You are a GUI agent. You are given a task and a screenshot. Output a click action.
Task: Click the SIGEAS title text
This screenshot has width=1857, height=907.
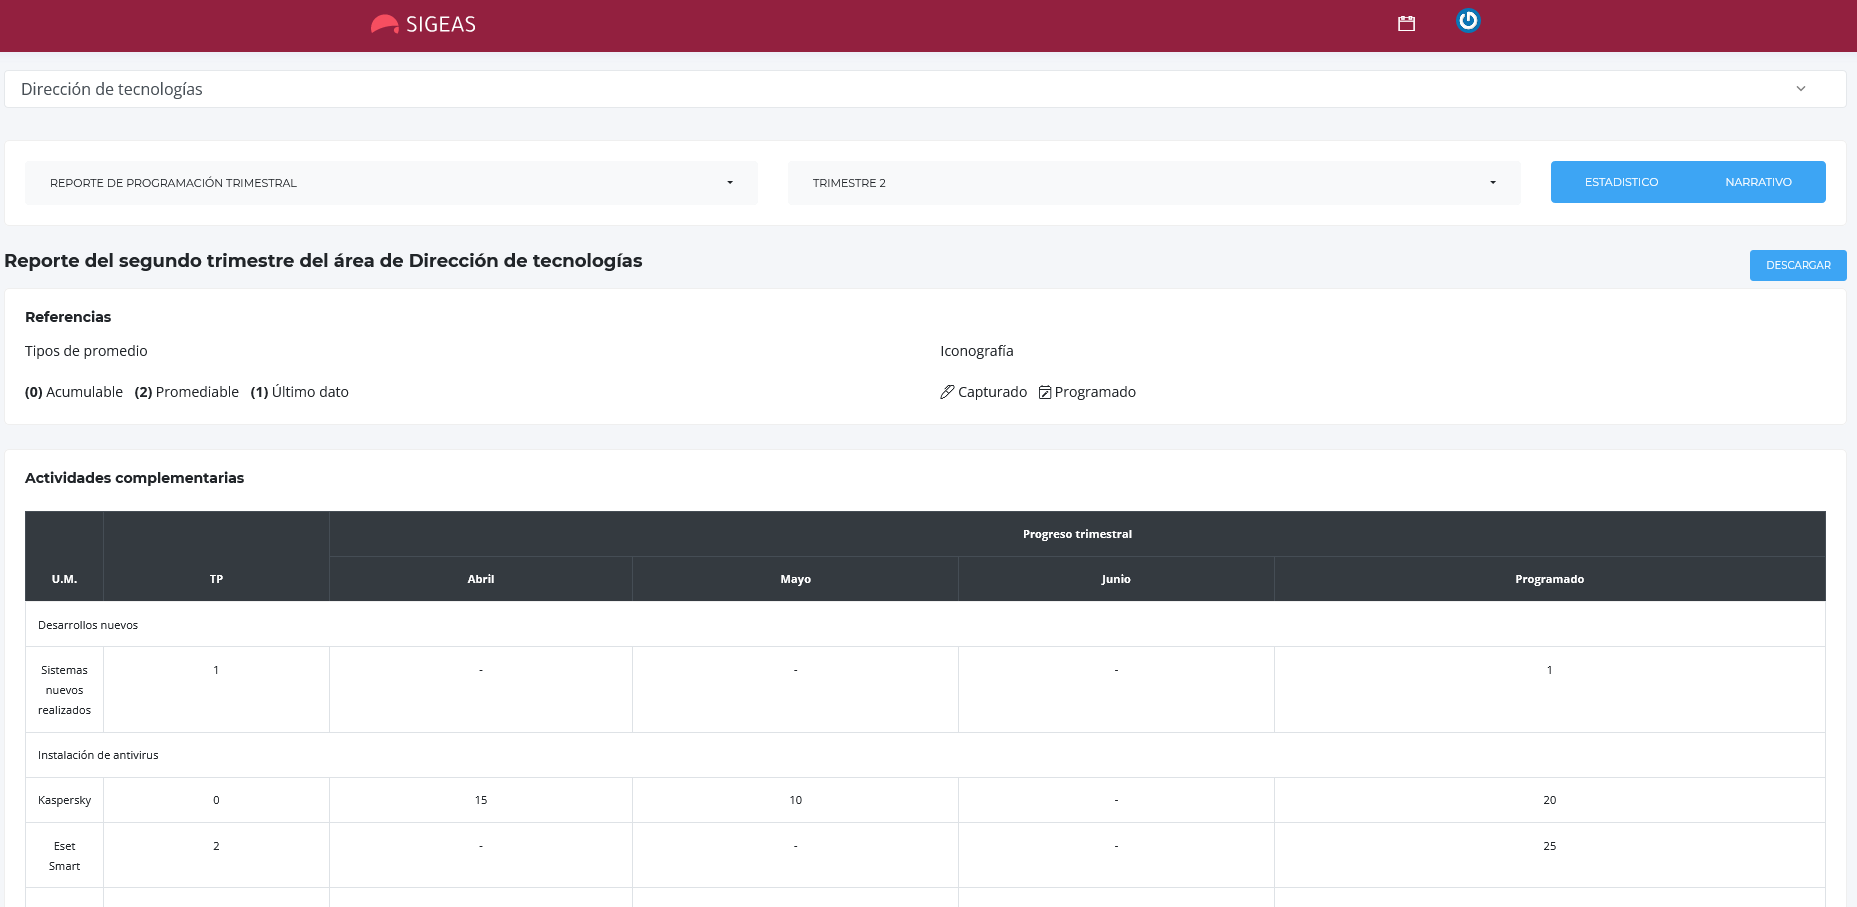point(441,24)
